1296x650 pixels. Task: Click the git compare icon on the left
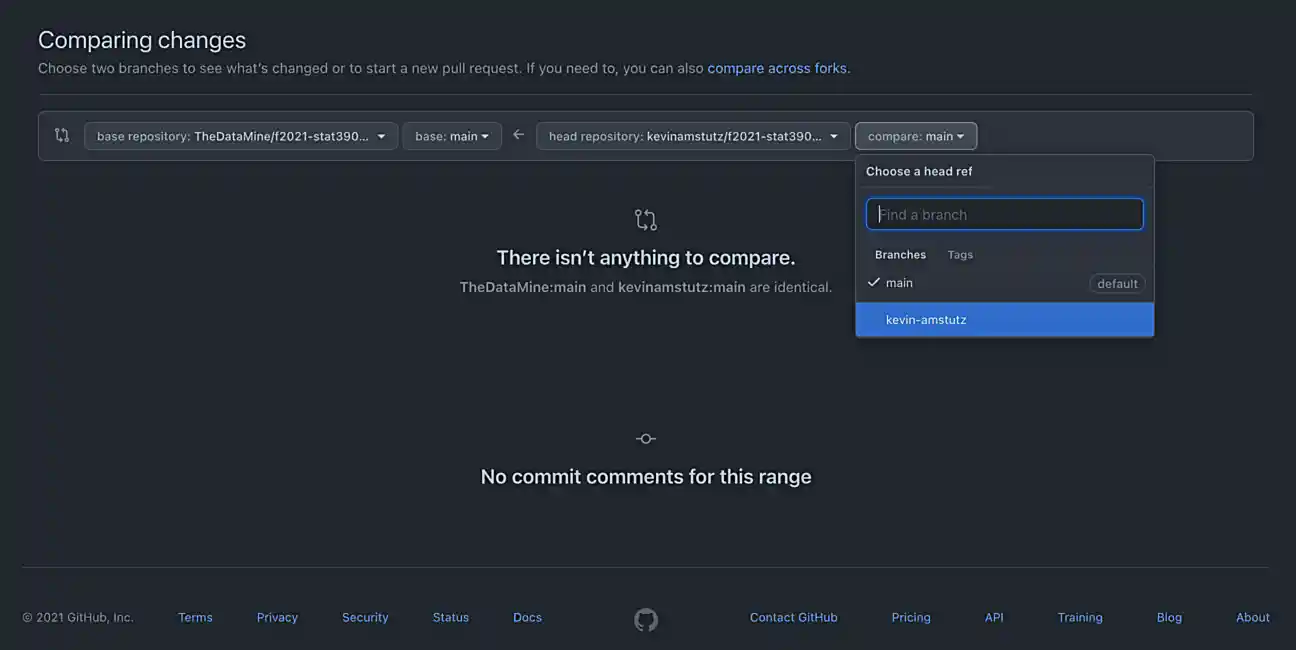(x=61, y=134)
